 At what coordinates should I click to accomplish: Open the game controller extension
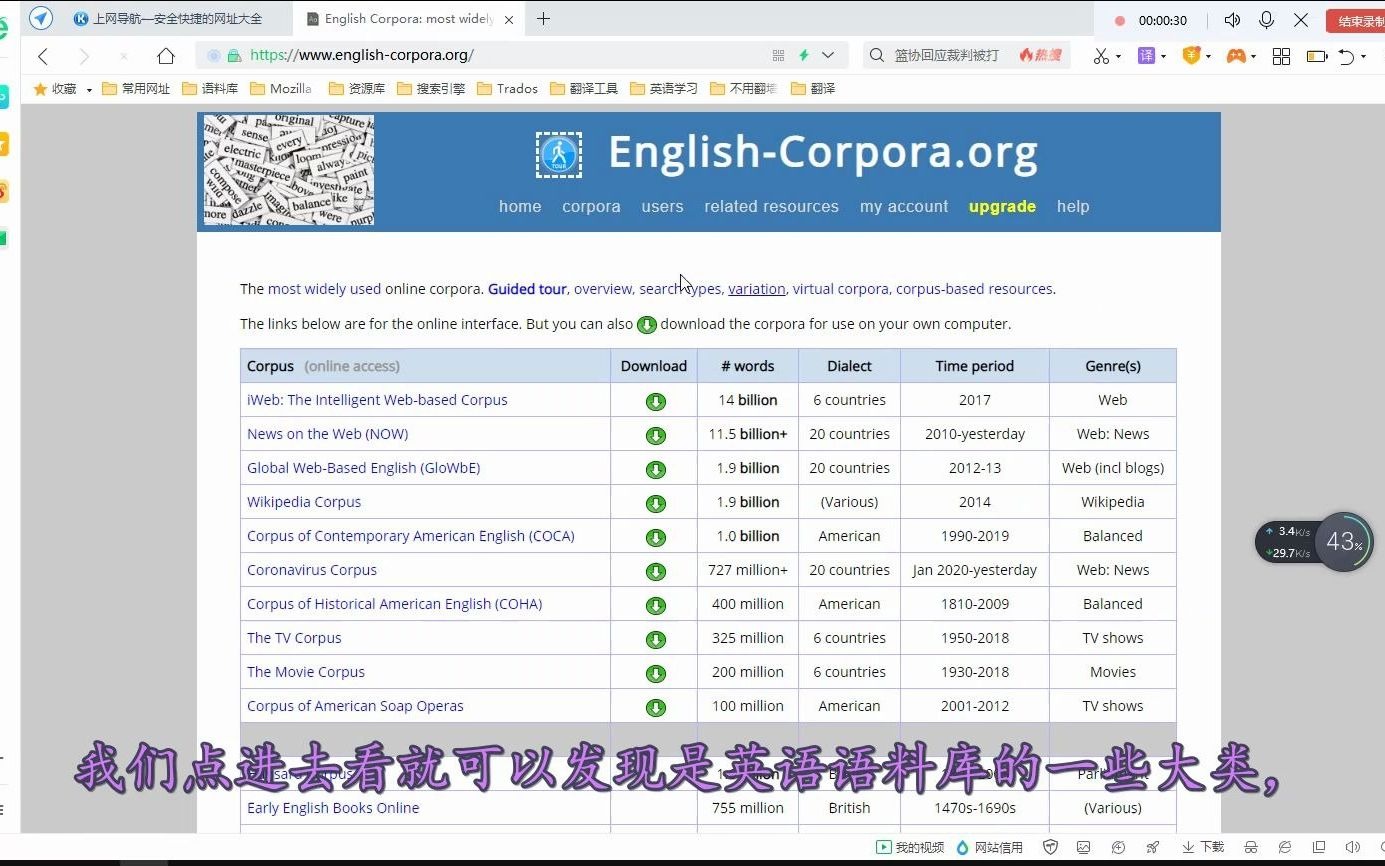(1236, 56)
